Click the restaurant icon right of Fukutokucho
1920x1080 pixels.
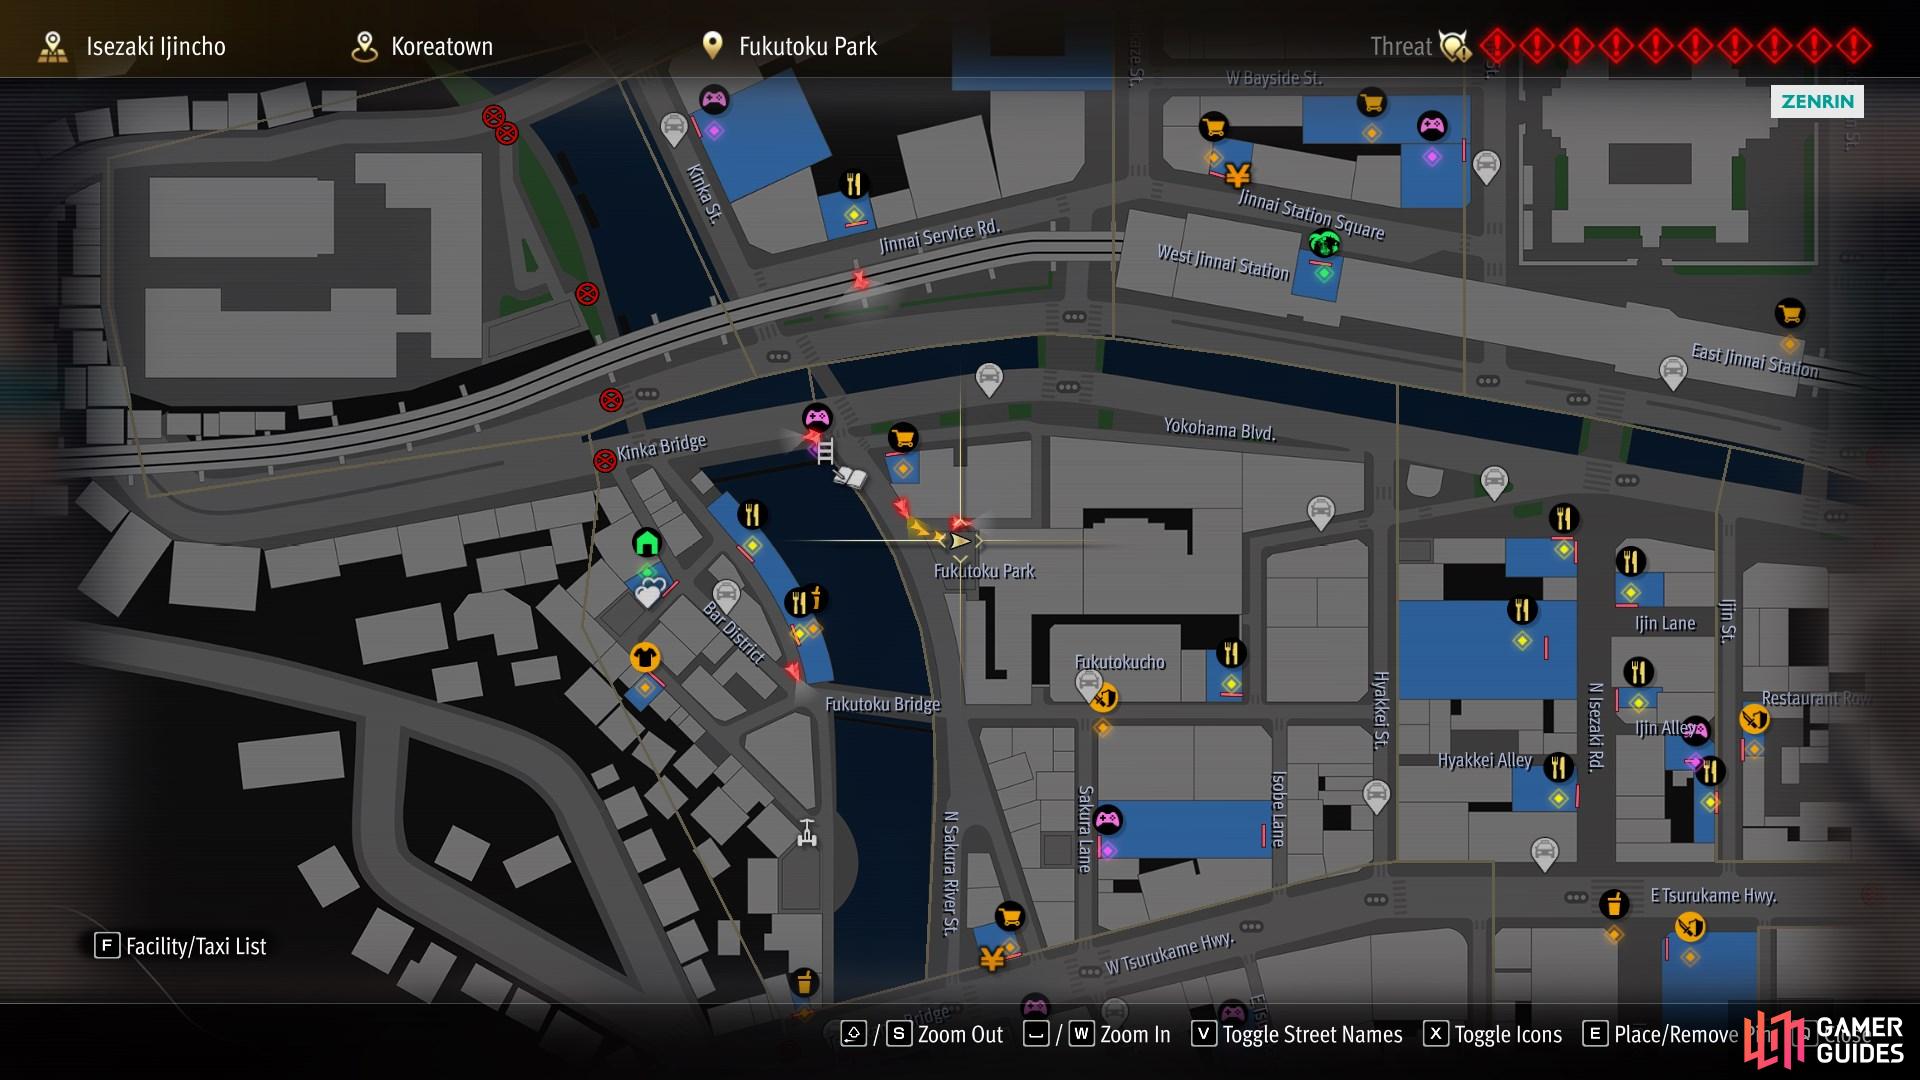pyautogui.click(x=1231, y=654)
